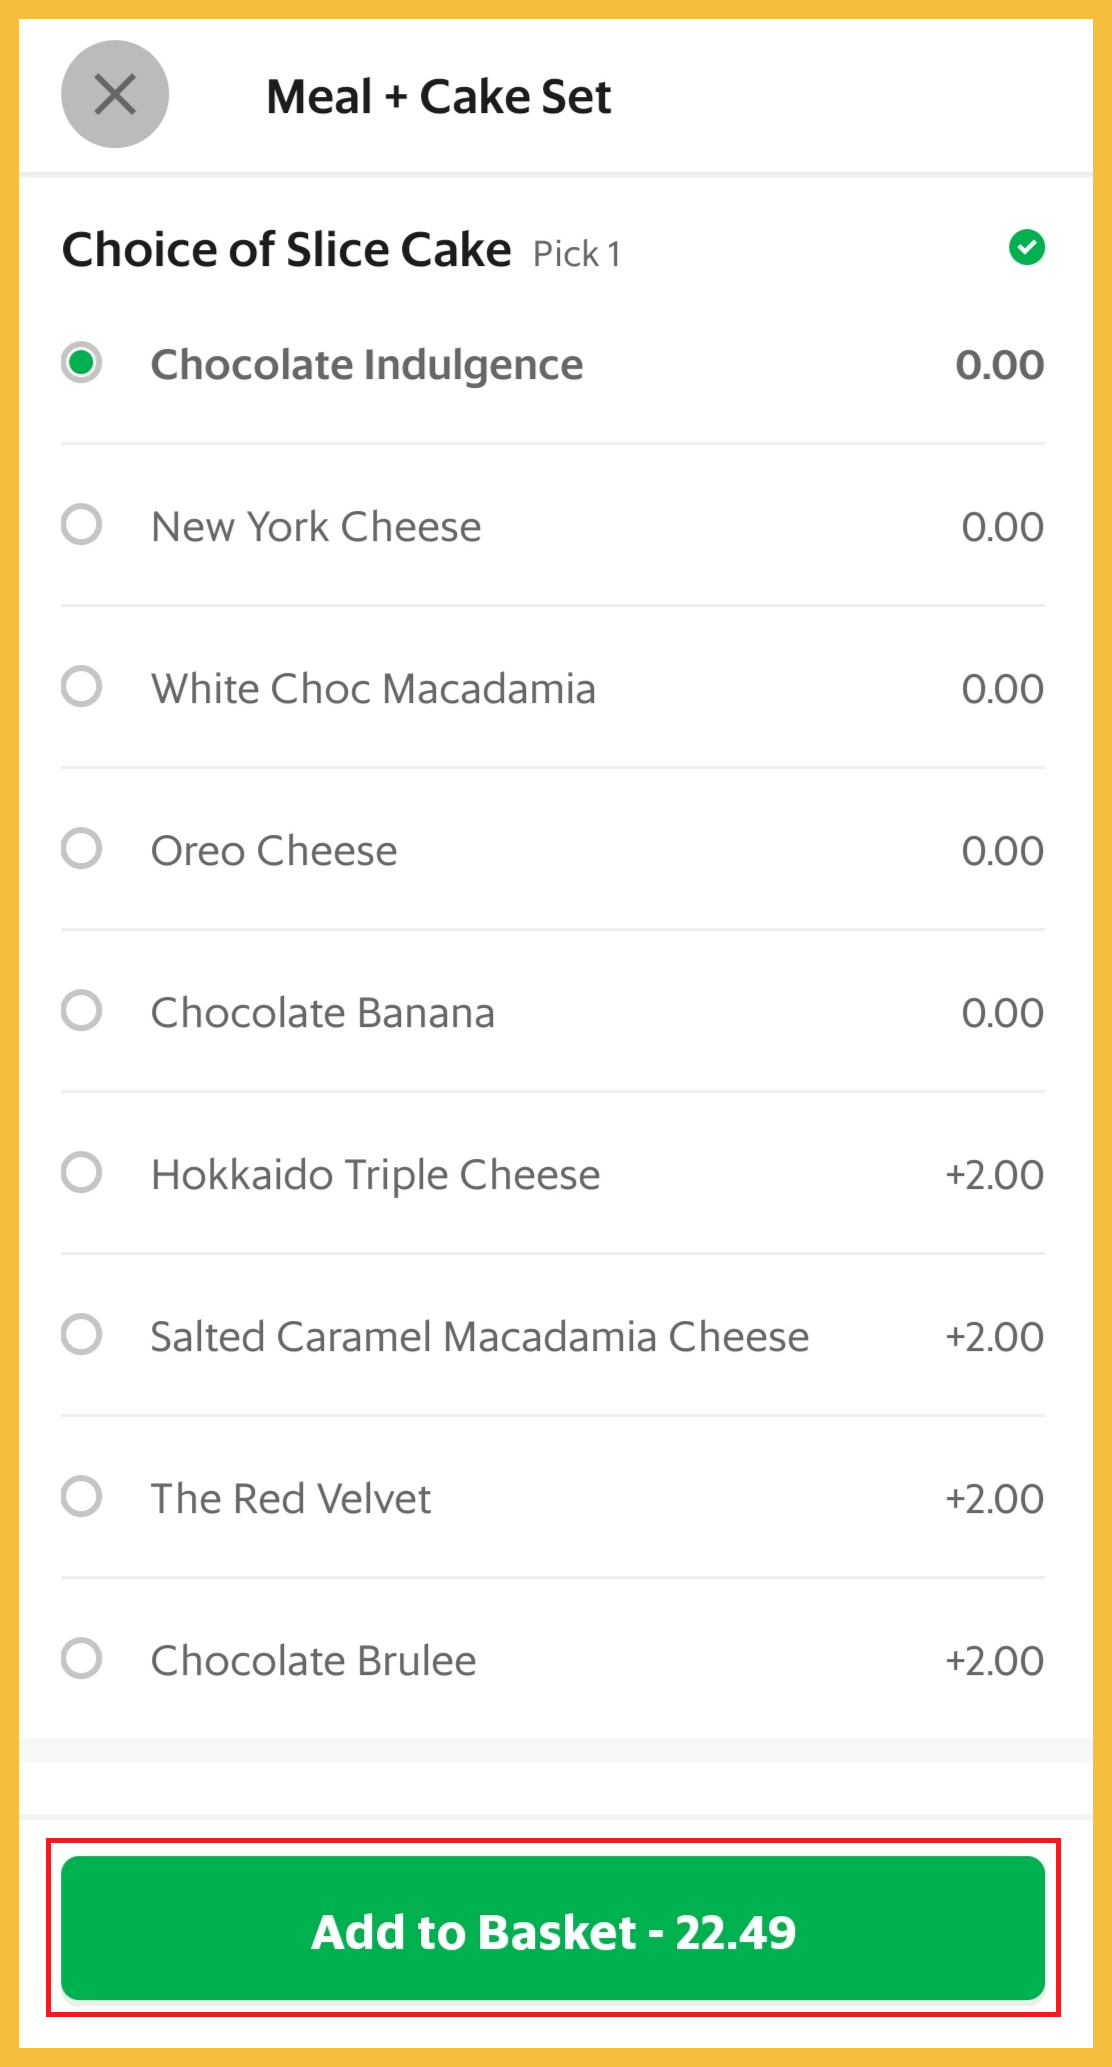
Task: Select Salted Caramel Macadamia Cheese radio button
Action: (x=82, y=1335)
